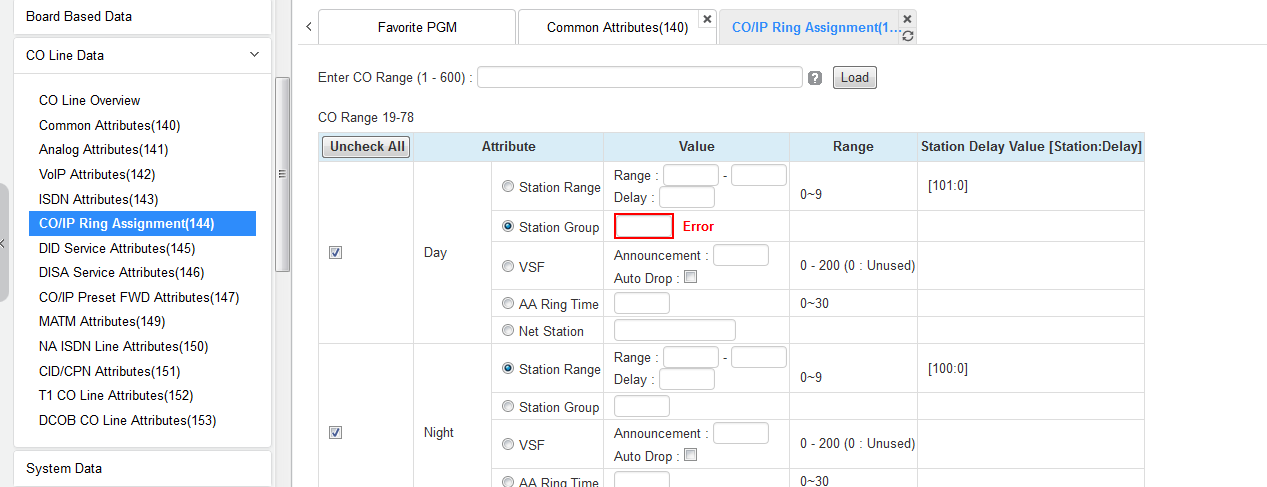Expand the Board Based Data section

[140, 16]
